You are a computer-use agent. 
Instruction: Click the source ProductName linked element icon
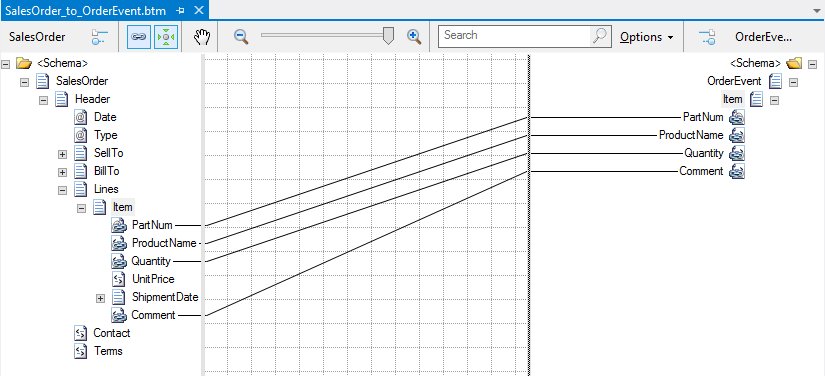119,243
